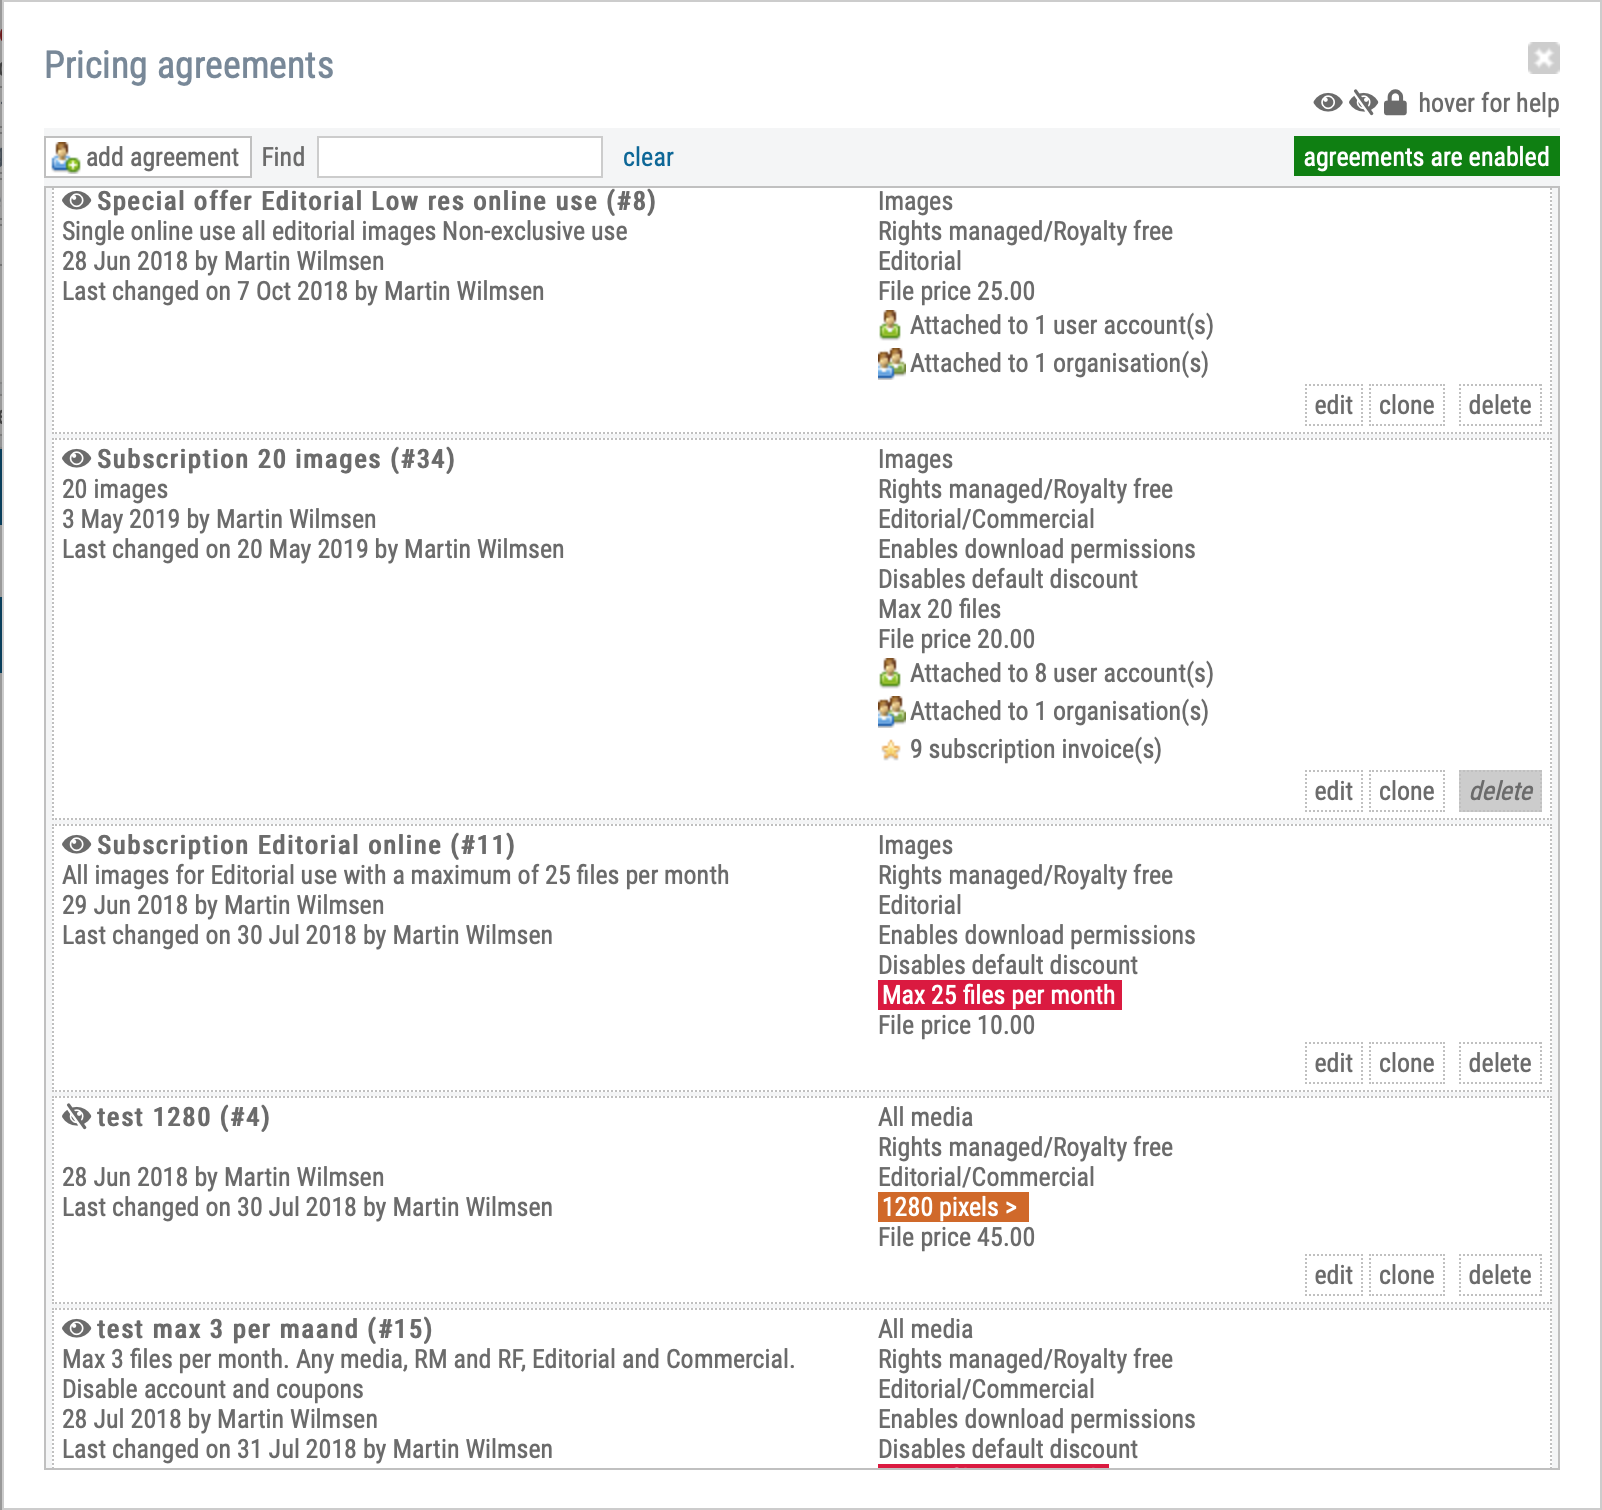Edit the Special offer Editorial Low res agreement
Viewport: 1602px width, 1510px height.
click(1333, 405)
